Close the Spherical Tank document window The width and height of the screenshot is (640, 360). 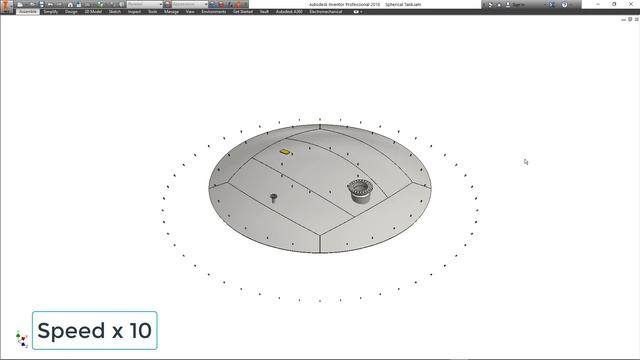point(636,19)
